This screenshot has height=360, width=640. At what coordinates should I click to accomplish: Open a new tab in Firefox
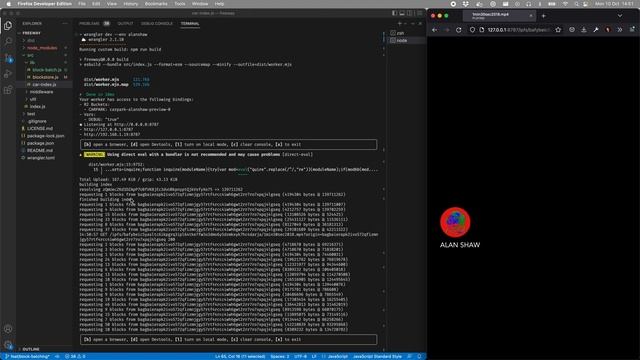tap(544, 16)
